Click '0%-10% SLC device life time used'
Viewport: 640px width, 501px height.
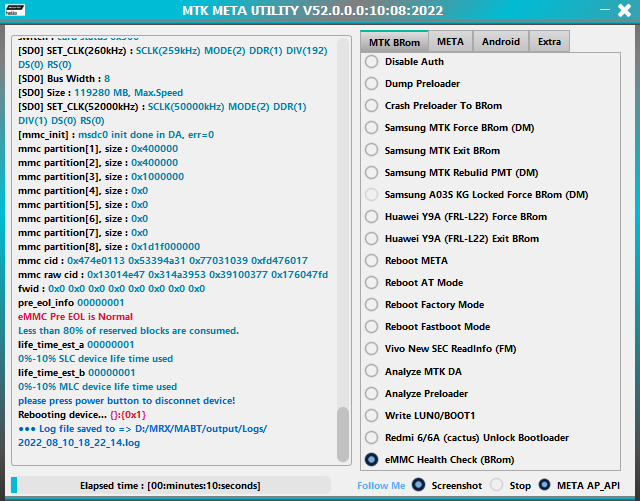(x=96, y=359)
